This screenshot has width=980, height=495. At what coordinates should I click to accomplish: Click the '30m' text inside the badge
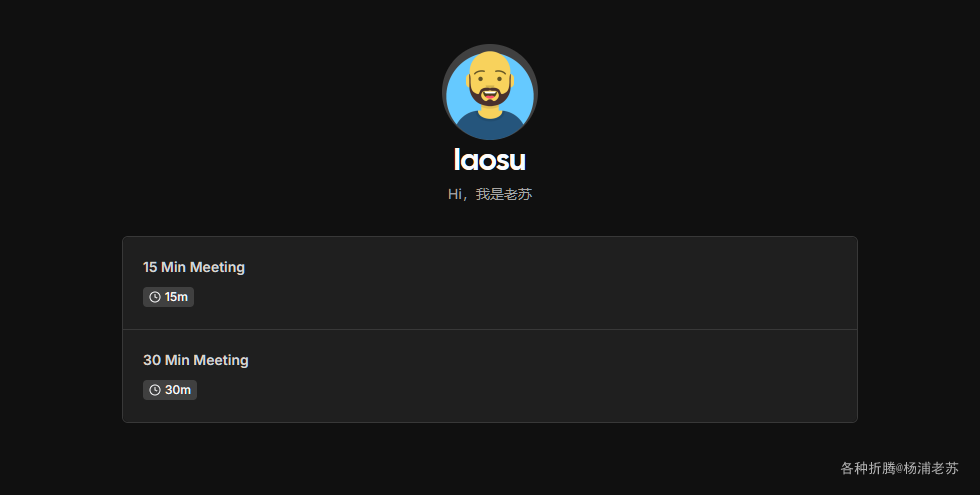[x=178, y=390]
